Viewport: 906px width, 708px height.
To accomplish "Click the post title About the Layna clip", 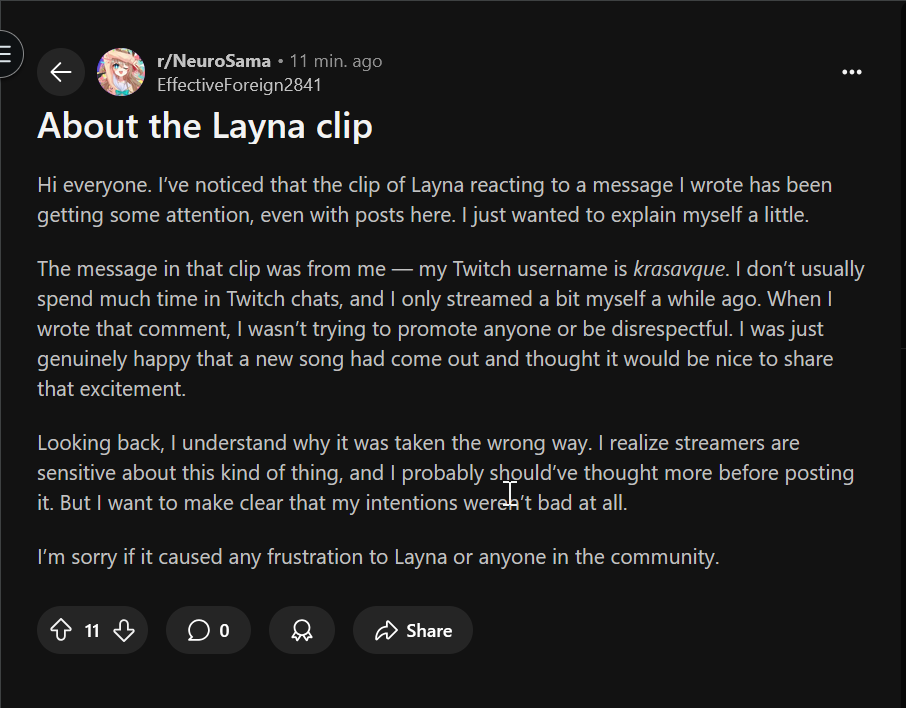I will (x=205, y=127).
